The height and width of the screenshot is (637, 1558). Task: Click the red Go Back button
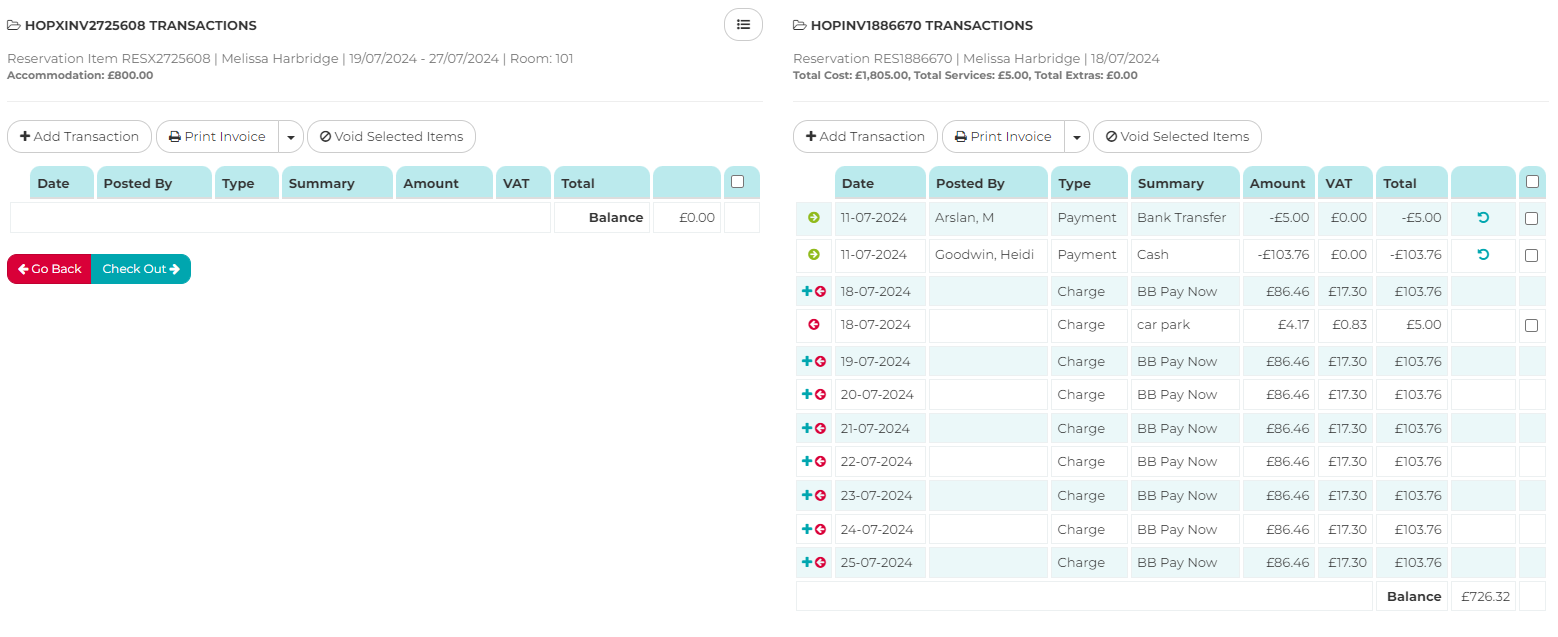(x=49, y=269)
